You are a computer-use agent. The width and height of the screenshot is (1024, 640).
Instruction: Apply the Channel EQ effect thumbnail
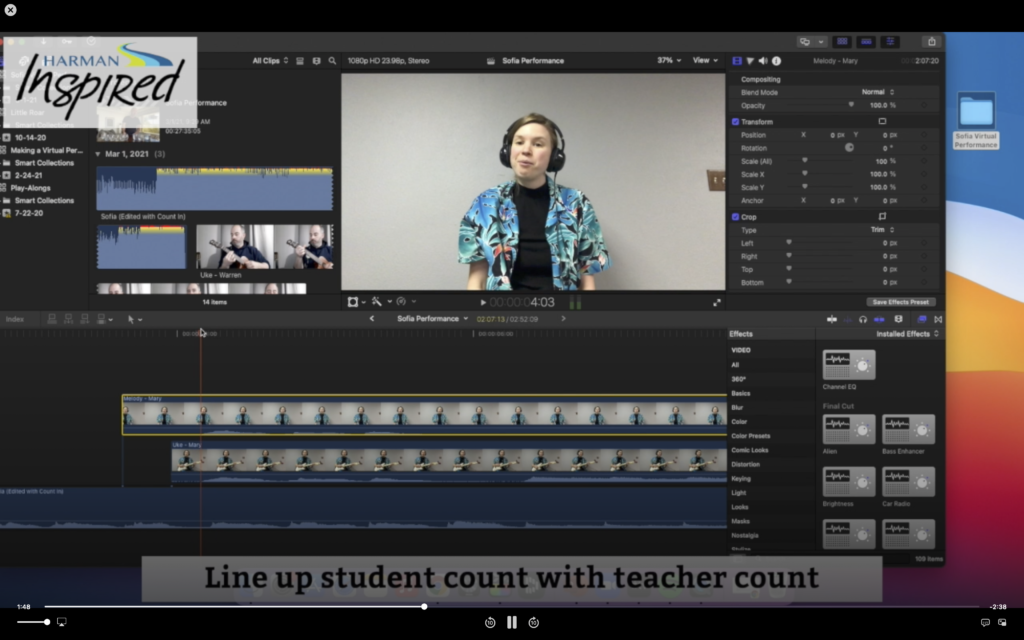[848, 365]
